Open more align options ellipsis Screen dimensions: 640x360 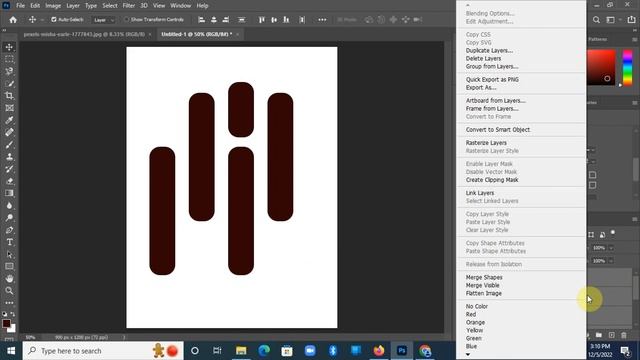click(322, 20)
